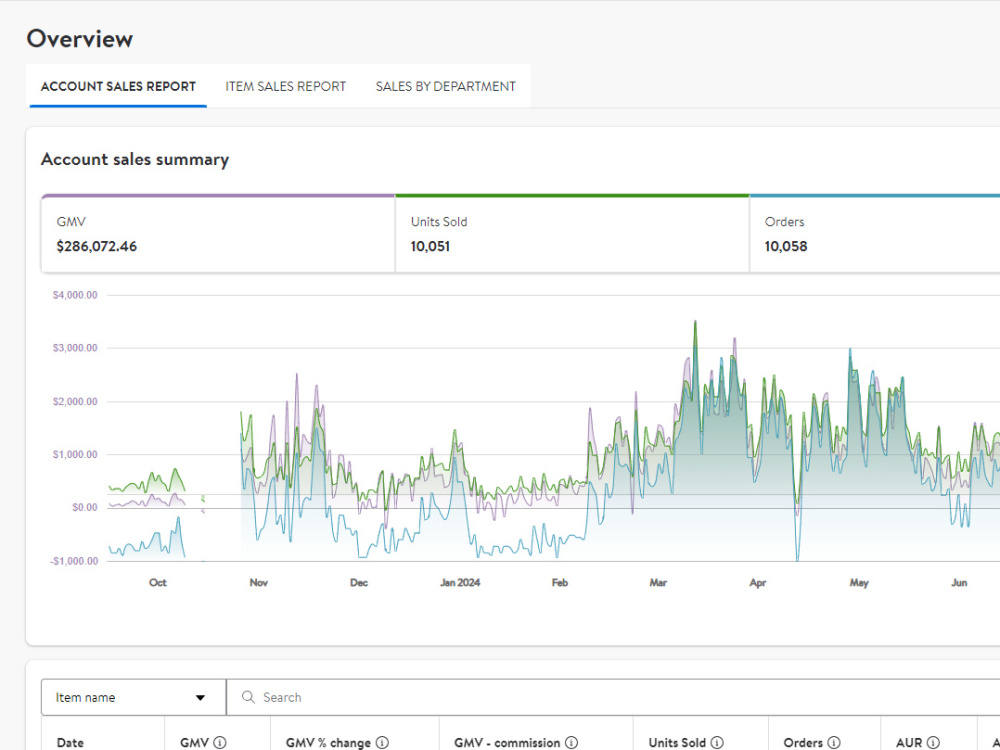Viewport: 1000px width, 750px height.
Task: Click the May x-axis label
Action: pyautogui.click(x=858, y=582)
